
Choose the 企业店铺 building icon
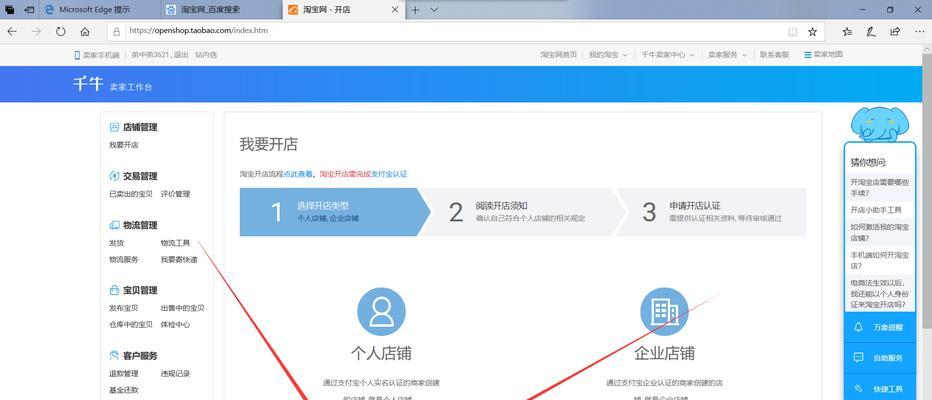pos(664,312)
